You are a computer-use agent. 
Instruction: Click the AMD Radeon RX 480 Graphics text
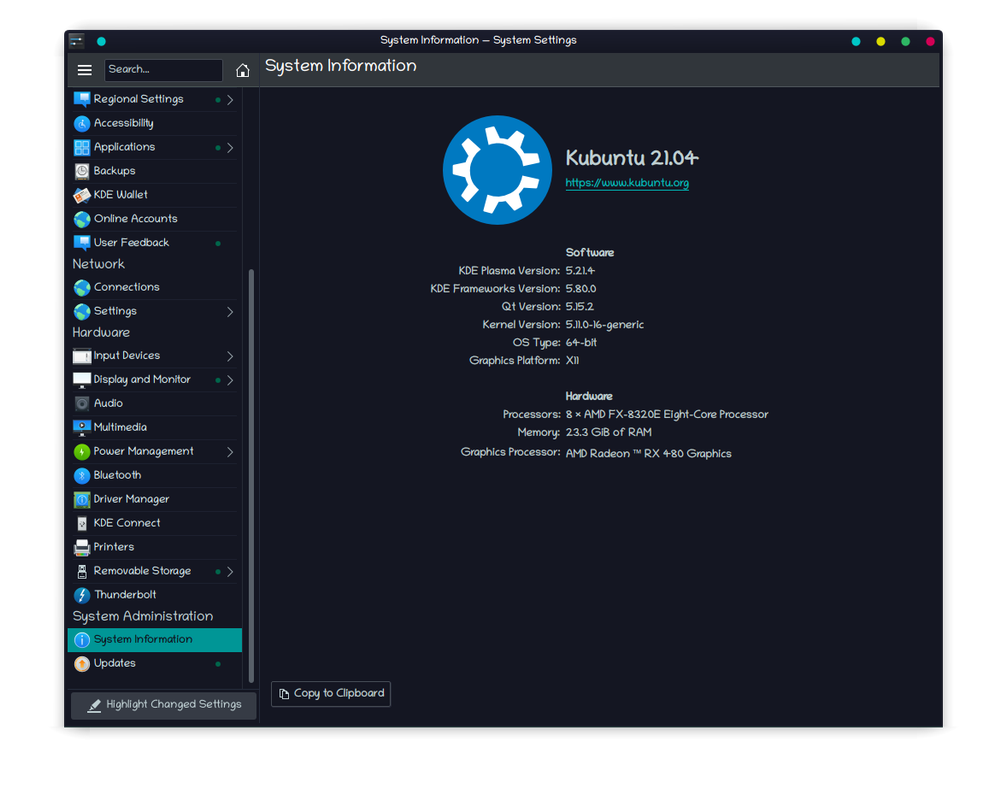coord(648,454)
